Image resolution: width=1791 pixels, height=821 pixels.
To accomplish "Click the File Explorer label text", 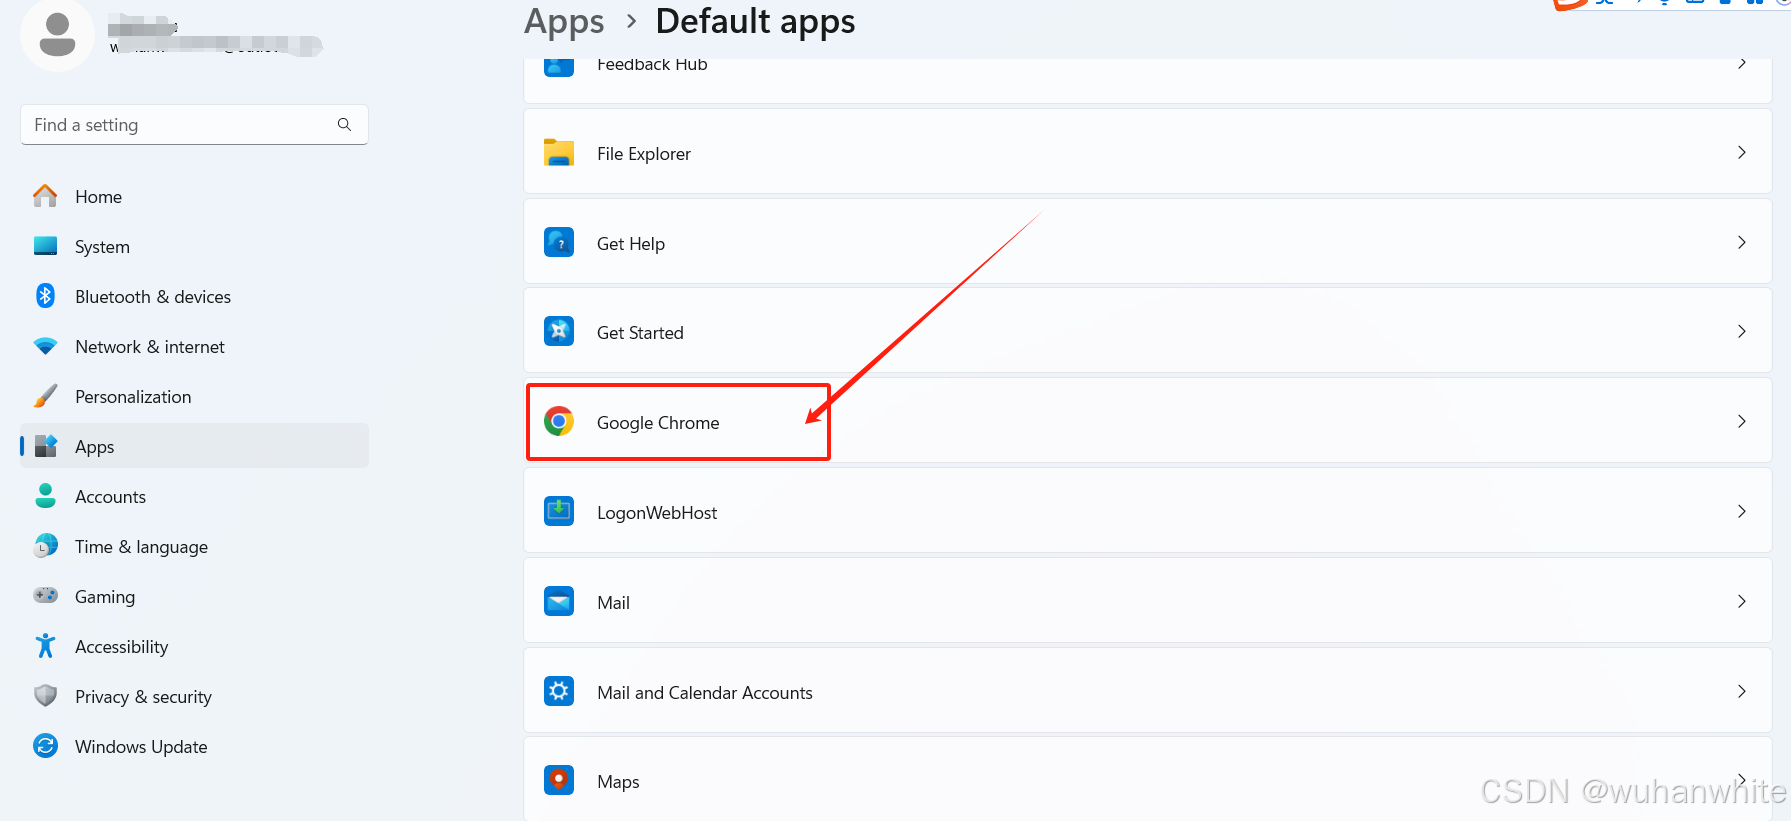I will [644, 154].
